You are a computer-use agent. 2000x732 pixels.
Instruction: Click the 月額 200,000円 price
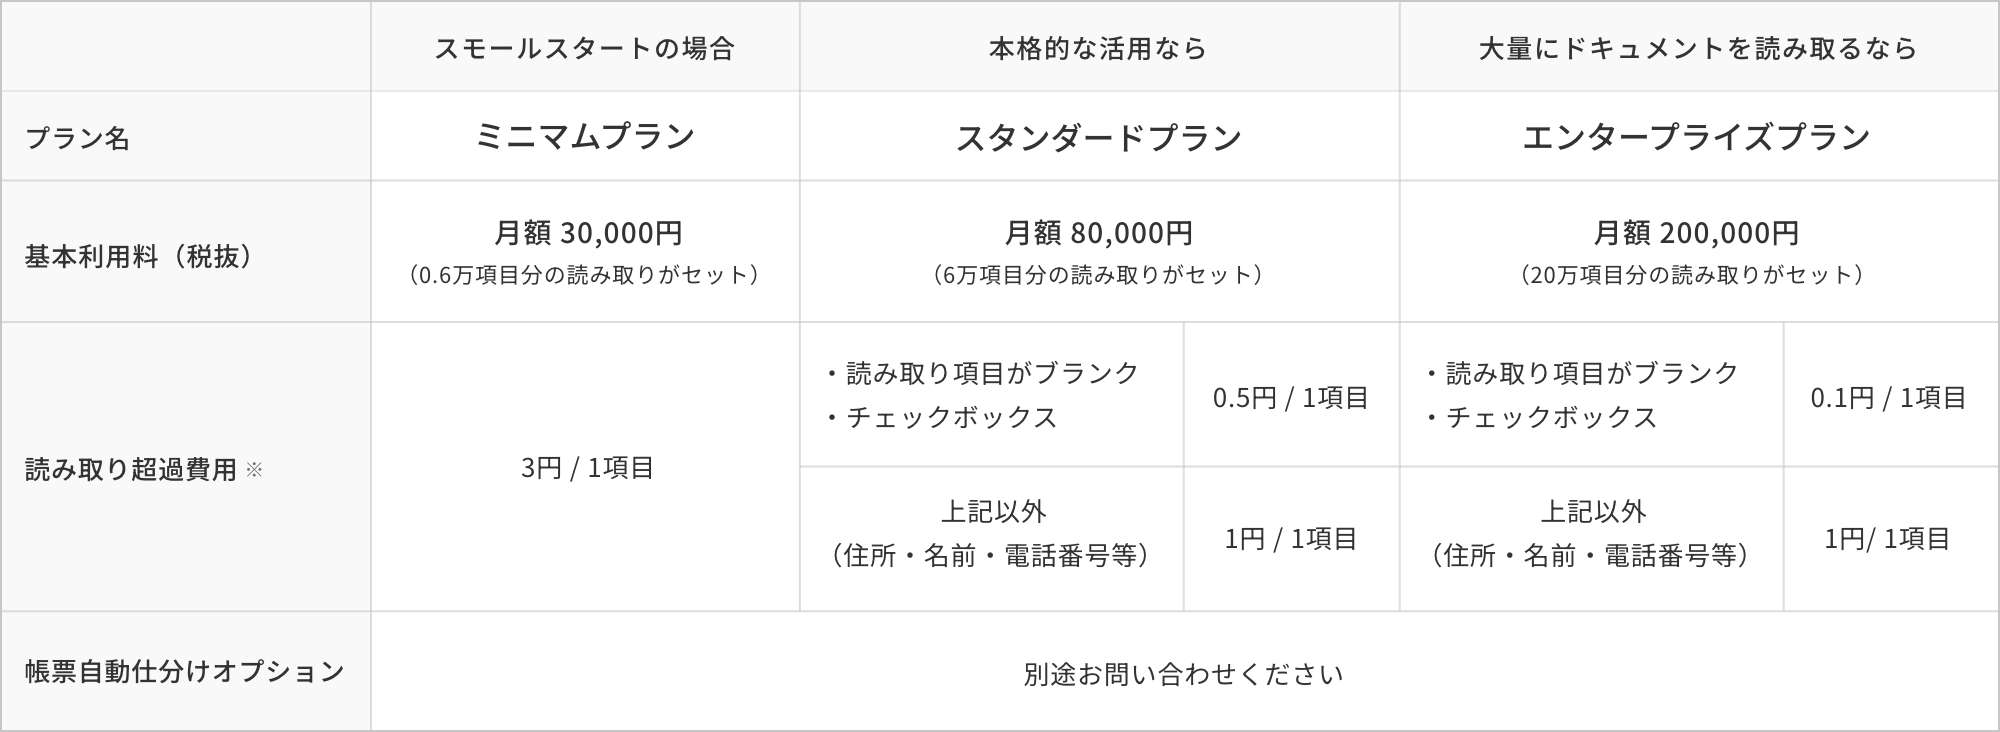(x=1696, y=233)
